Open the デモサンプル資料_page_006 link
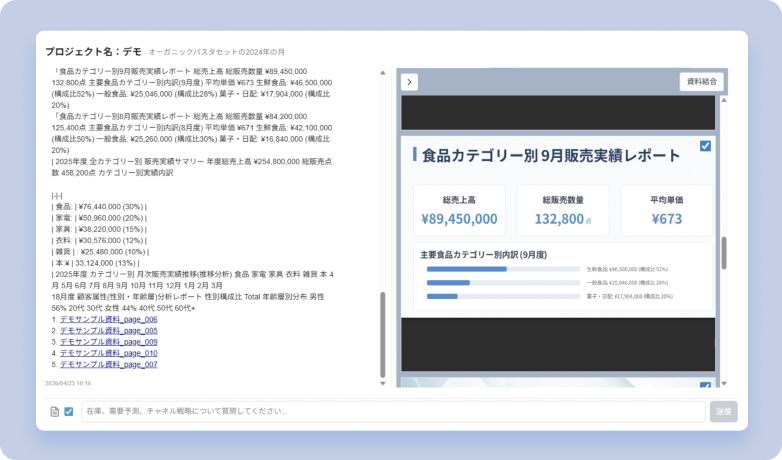782x460 pixels. pyautogui.click(x=109, y=319)
